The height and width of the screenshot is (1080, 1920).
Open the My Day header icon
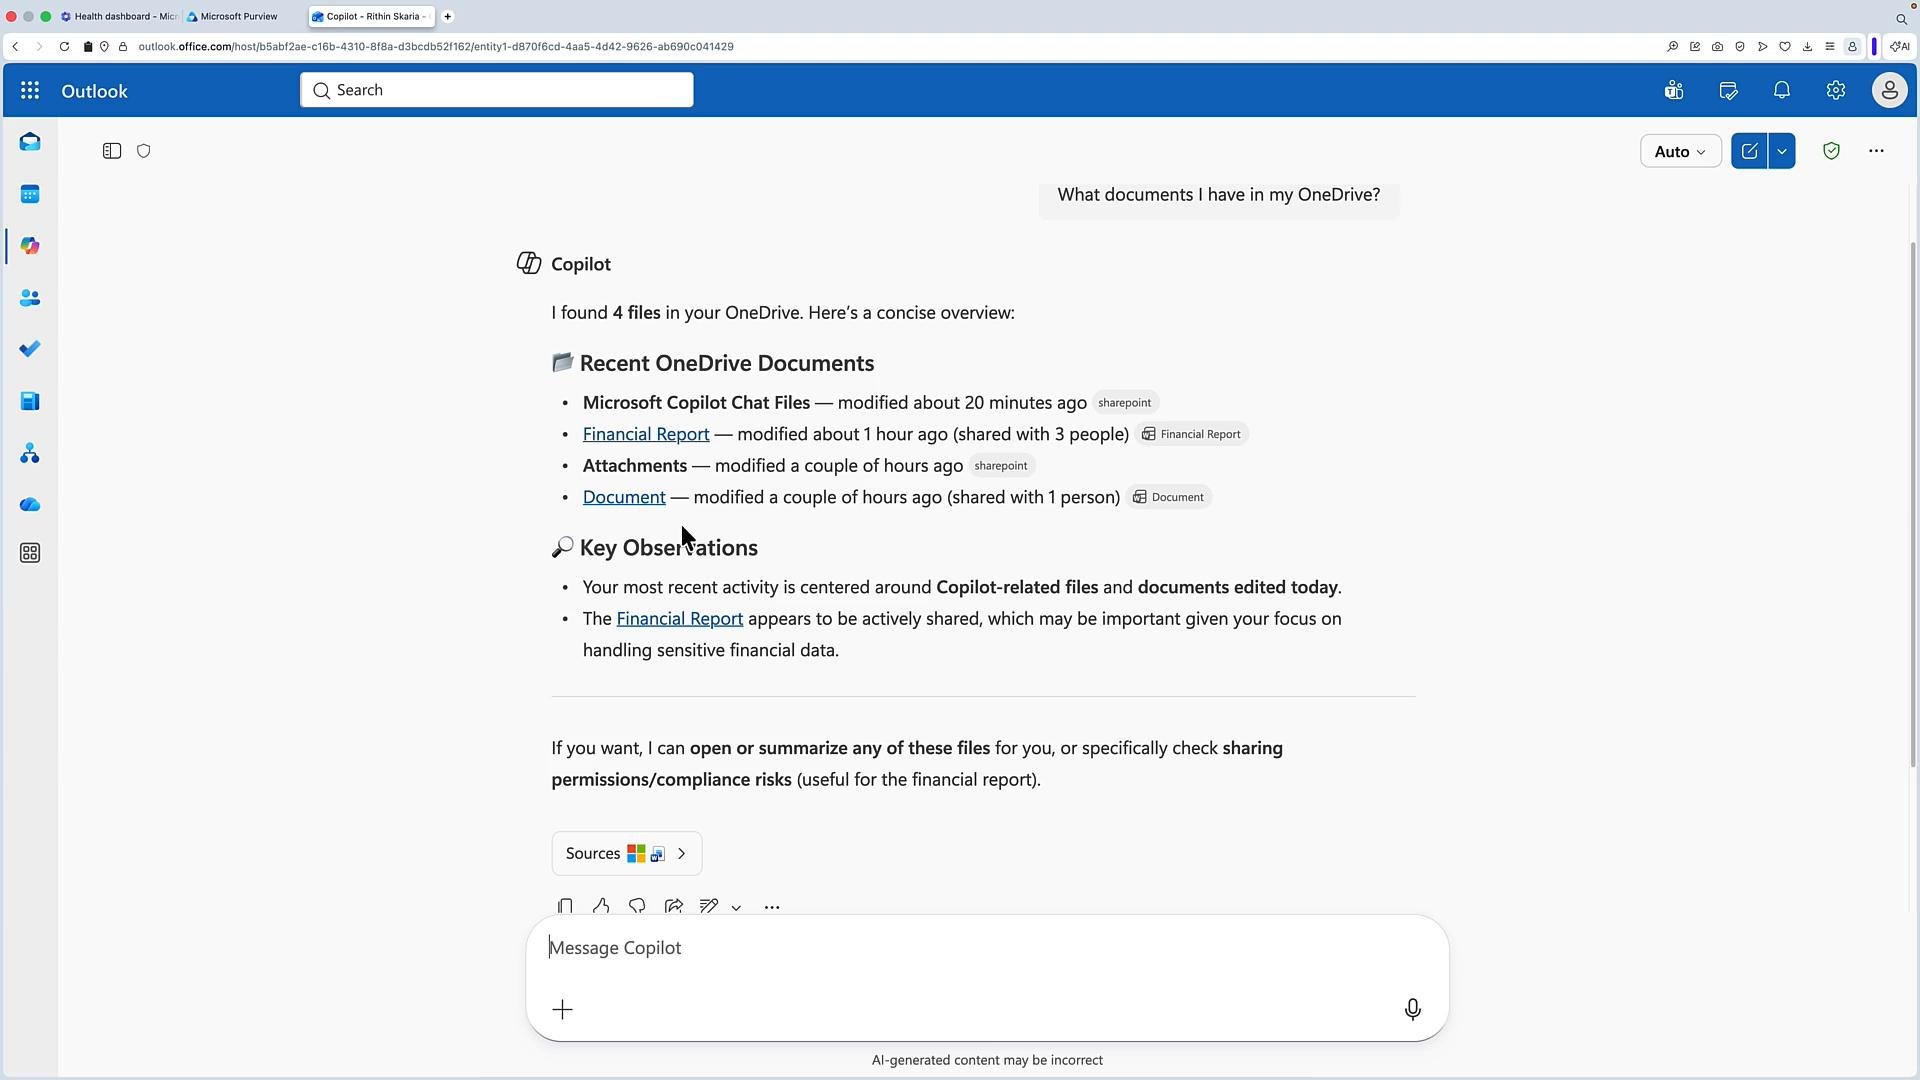pos(1728,91)
